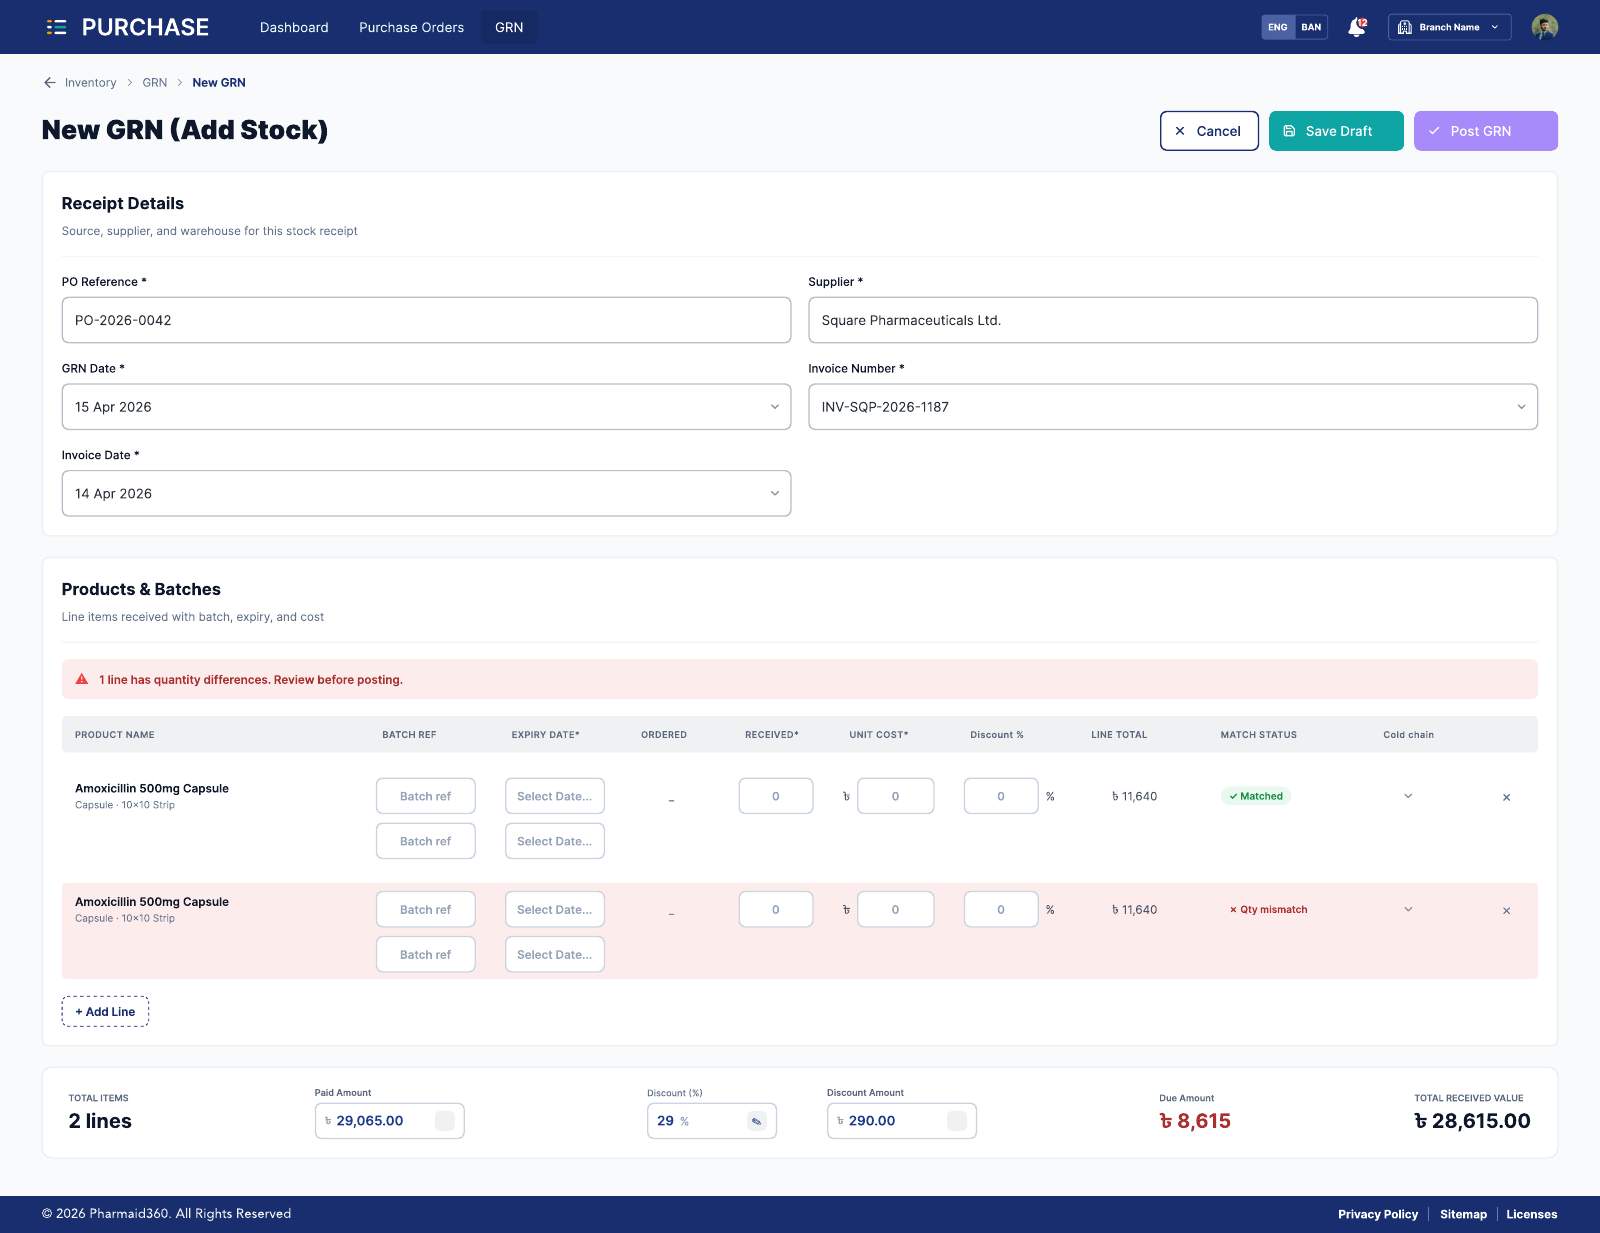Click the small square in Paid Amount field
1600x1233 pixels.
pyautogui.click(x=445, y=1121)
